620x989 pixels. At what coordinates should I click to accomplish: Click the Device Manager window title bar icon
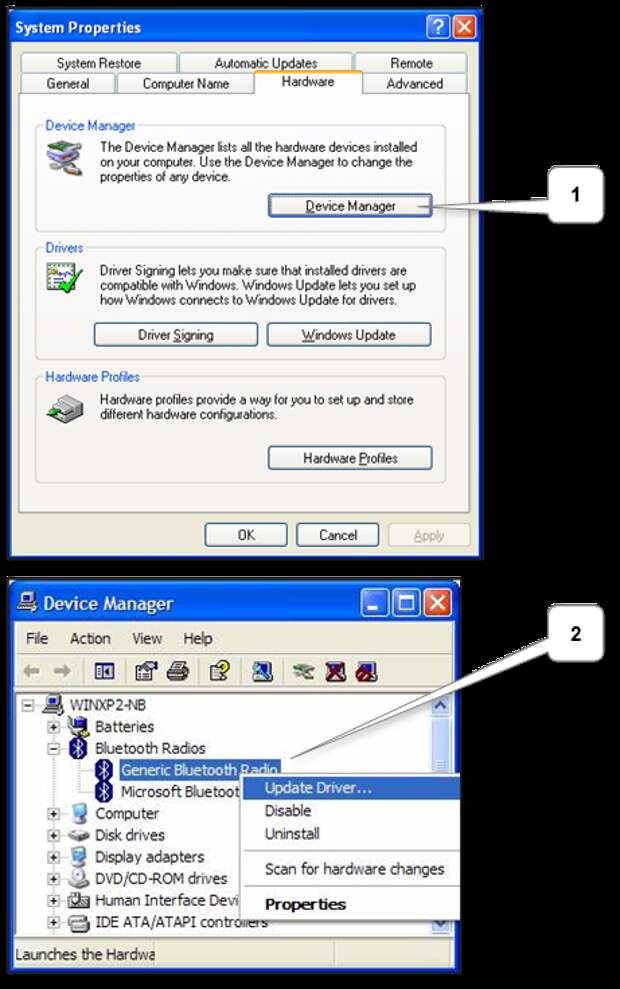[27, 602]
